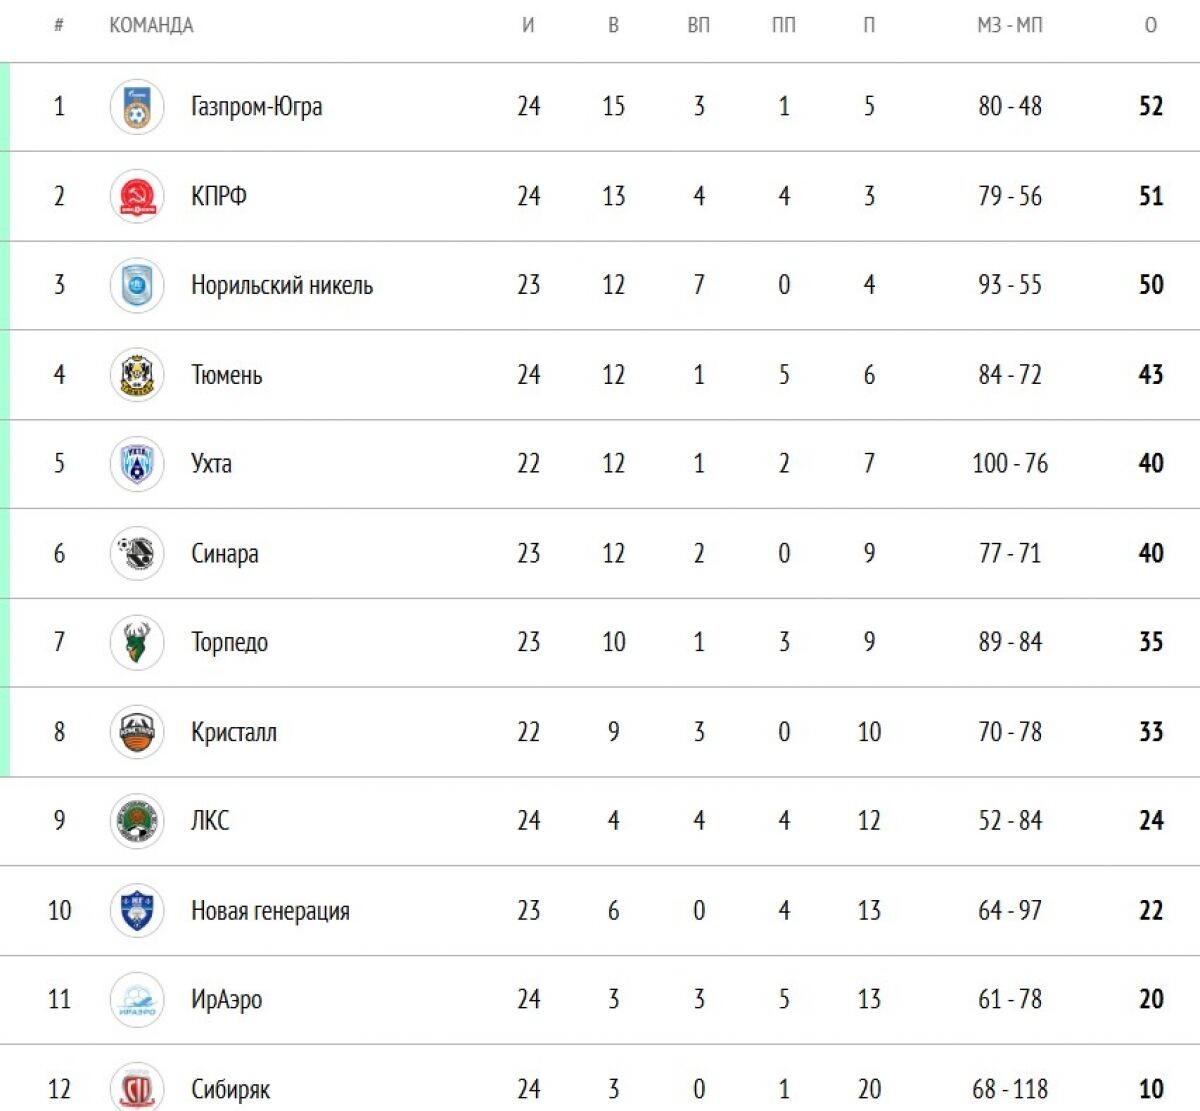The width and height of the screenshot is (1200, 1111).
Task: Click the Ухта team crest
Action: pyautogui.click(x=137, y=464)
